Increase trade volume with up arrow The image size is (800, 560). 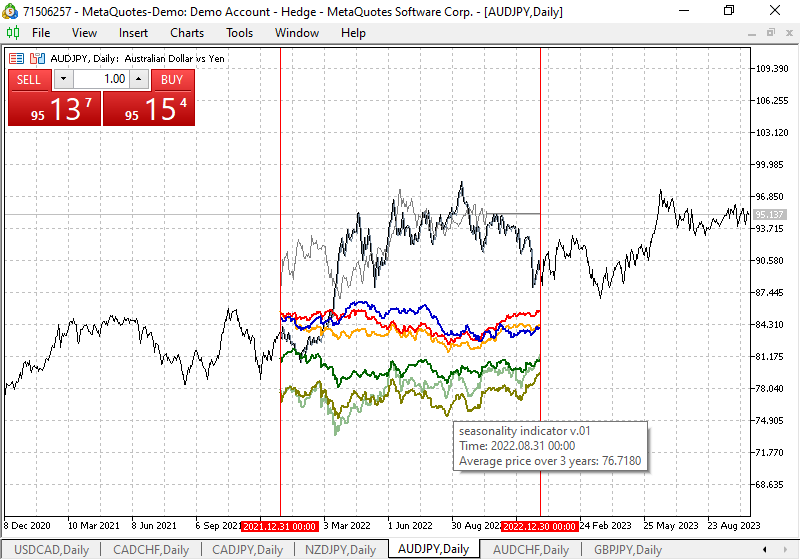(138, 79)
